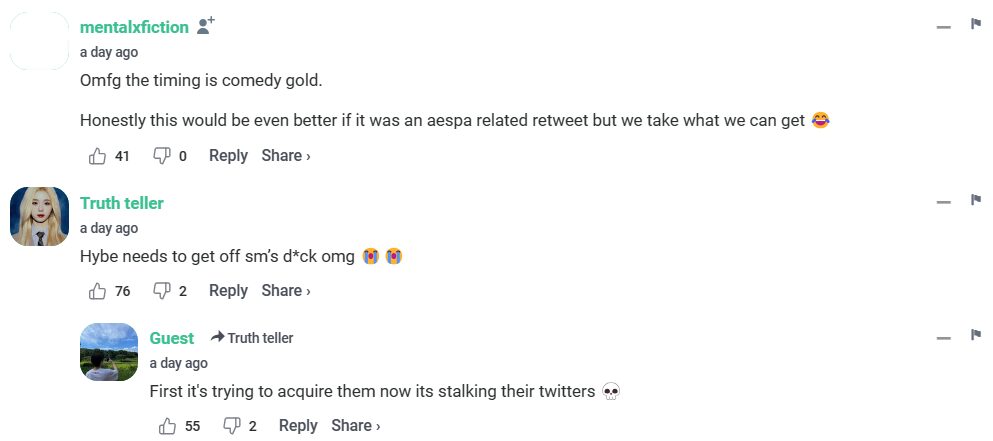This screenshot has height=441, width=993.
Task: Collapse Guest's reply
Action: 943,337
